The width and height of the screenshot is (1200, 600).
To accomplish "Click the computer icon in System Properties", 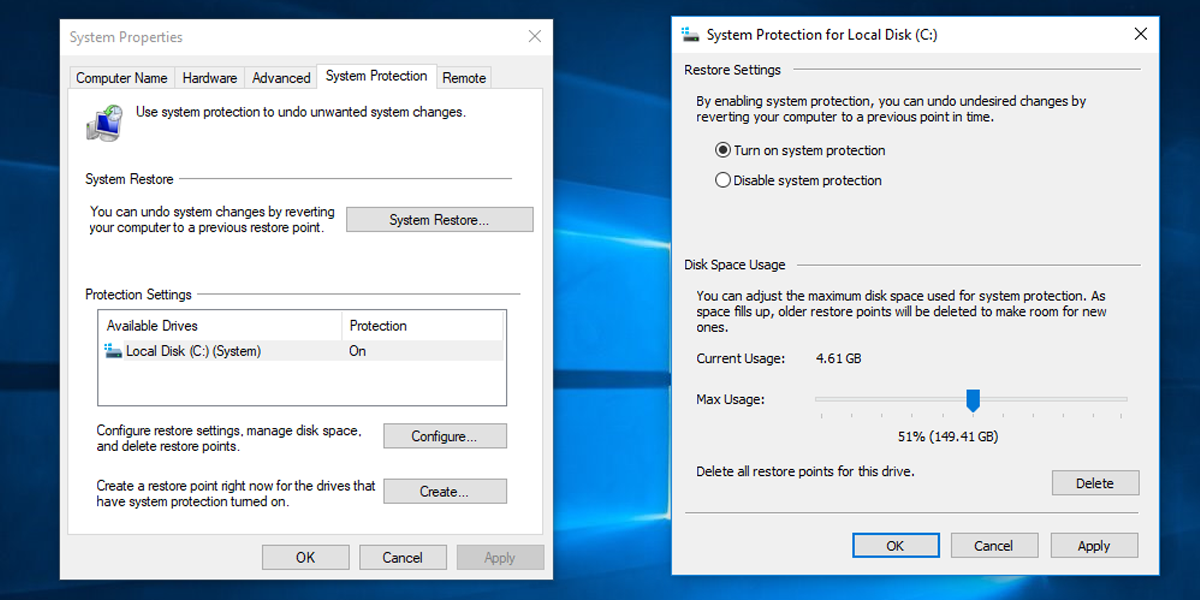I will [x=103, y=122].
